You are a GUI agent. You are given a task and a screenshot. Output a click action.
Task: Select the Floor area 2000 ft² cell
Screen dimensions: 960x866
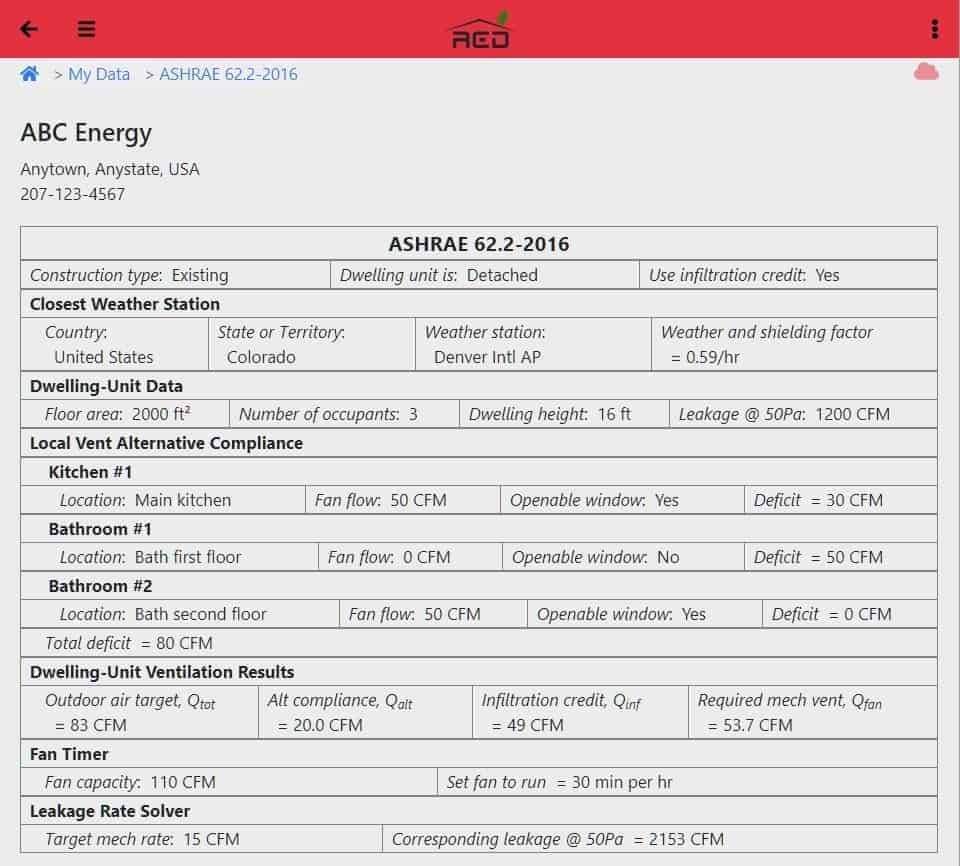[125, 414]
